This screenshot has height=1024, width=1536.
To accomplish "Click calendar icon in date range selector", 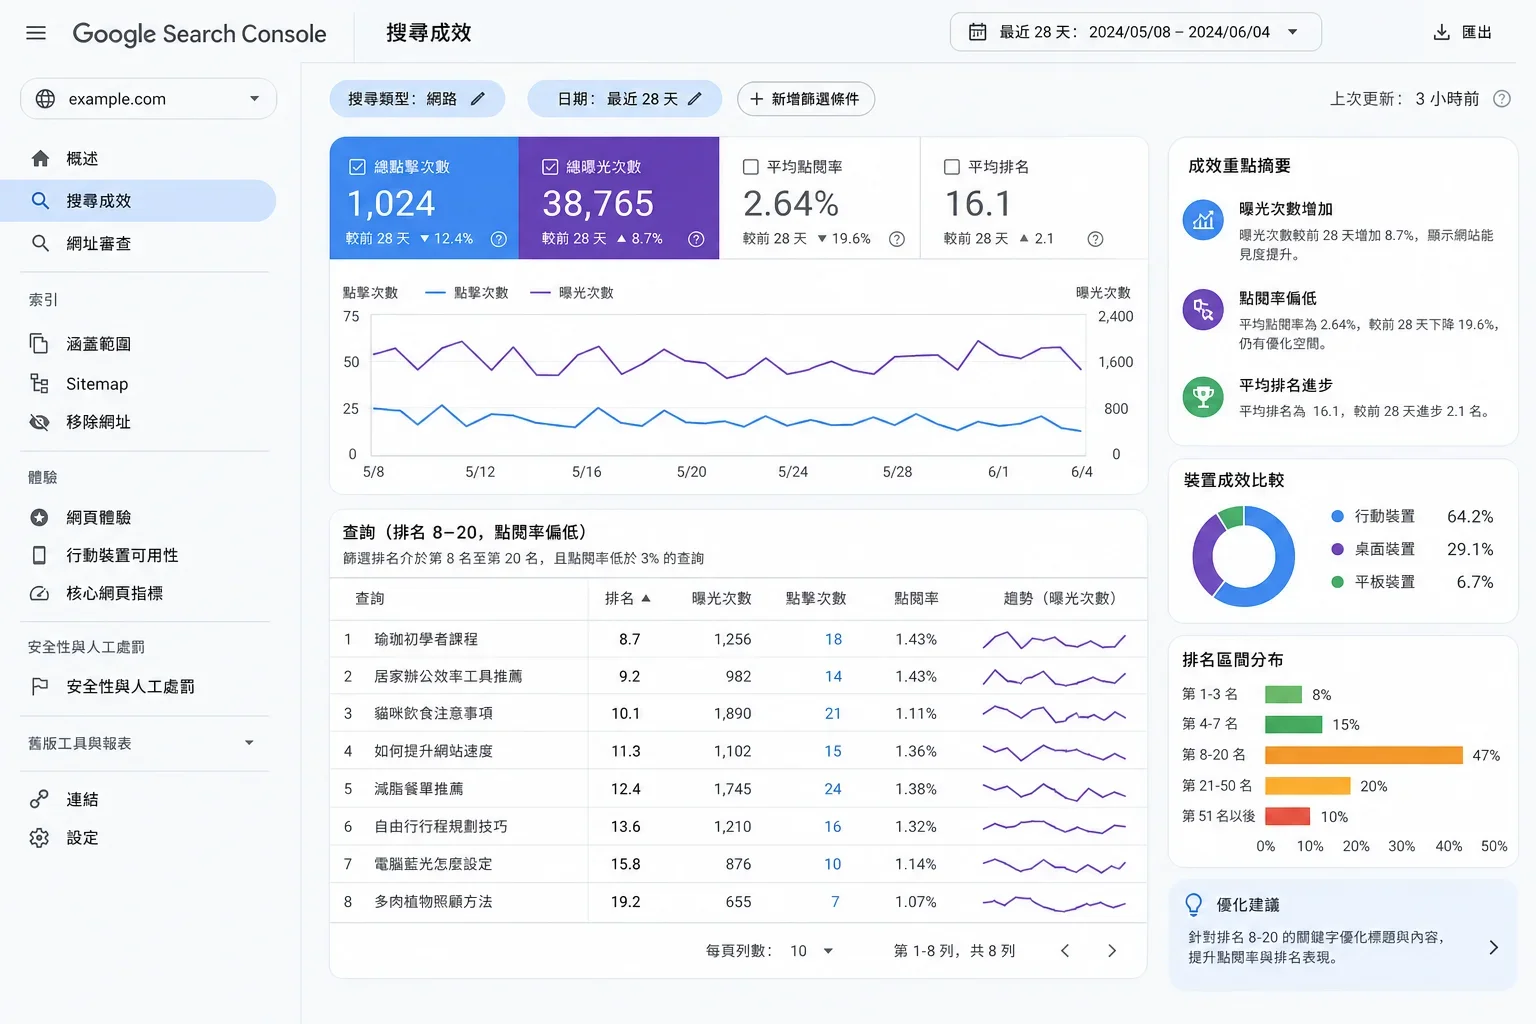I will coord(977,32).
